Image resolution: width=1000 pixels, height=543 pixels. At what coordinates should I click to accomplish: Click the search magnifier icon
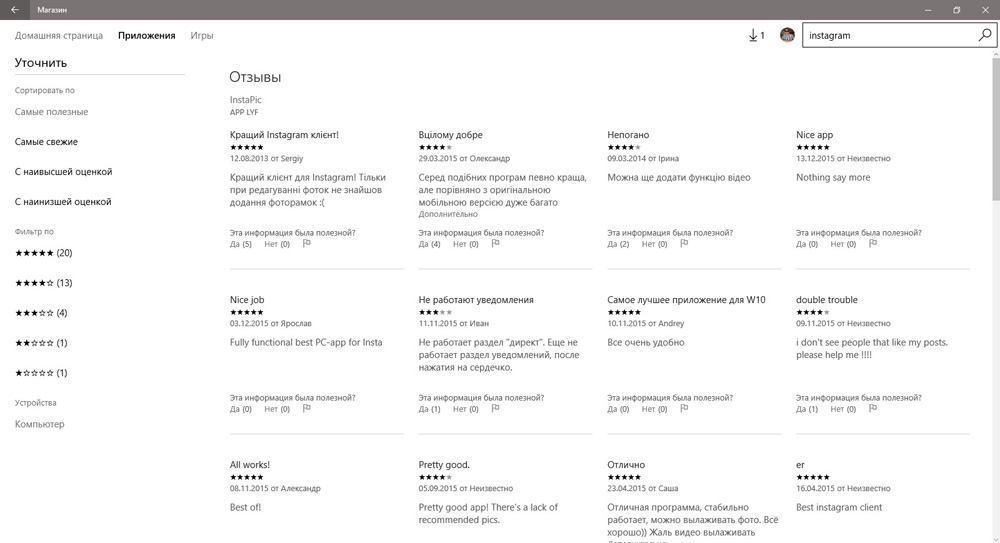(985, 35)
